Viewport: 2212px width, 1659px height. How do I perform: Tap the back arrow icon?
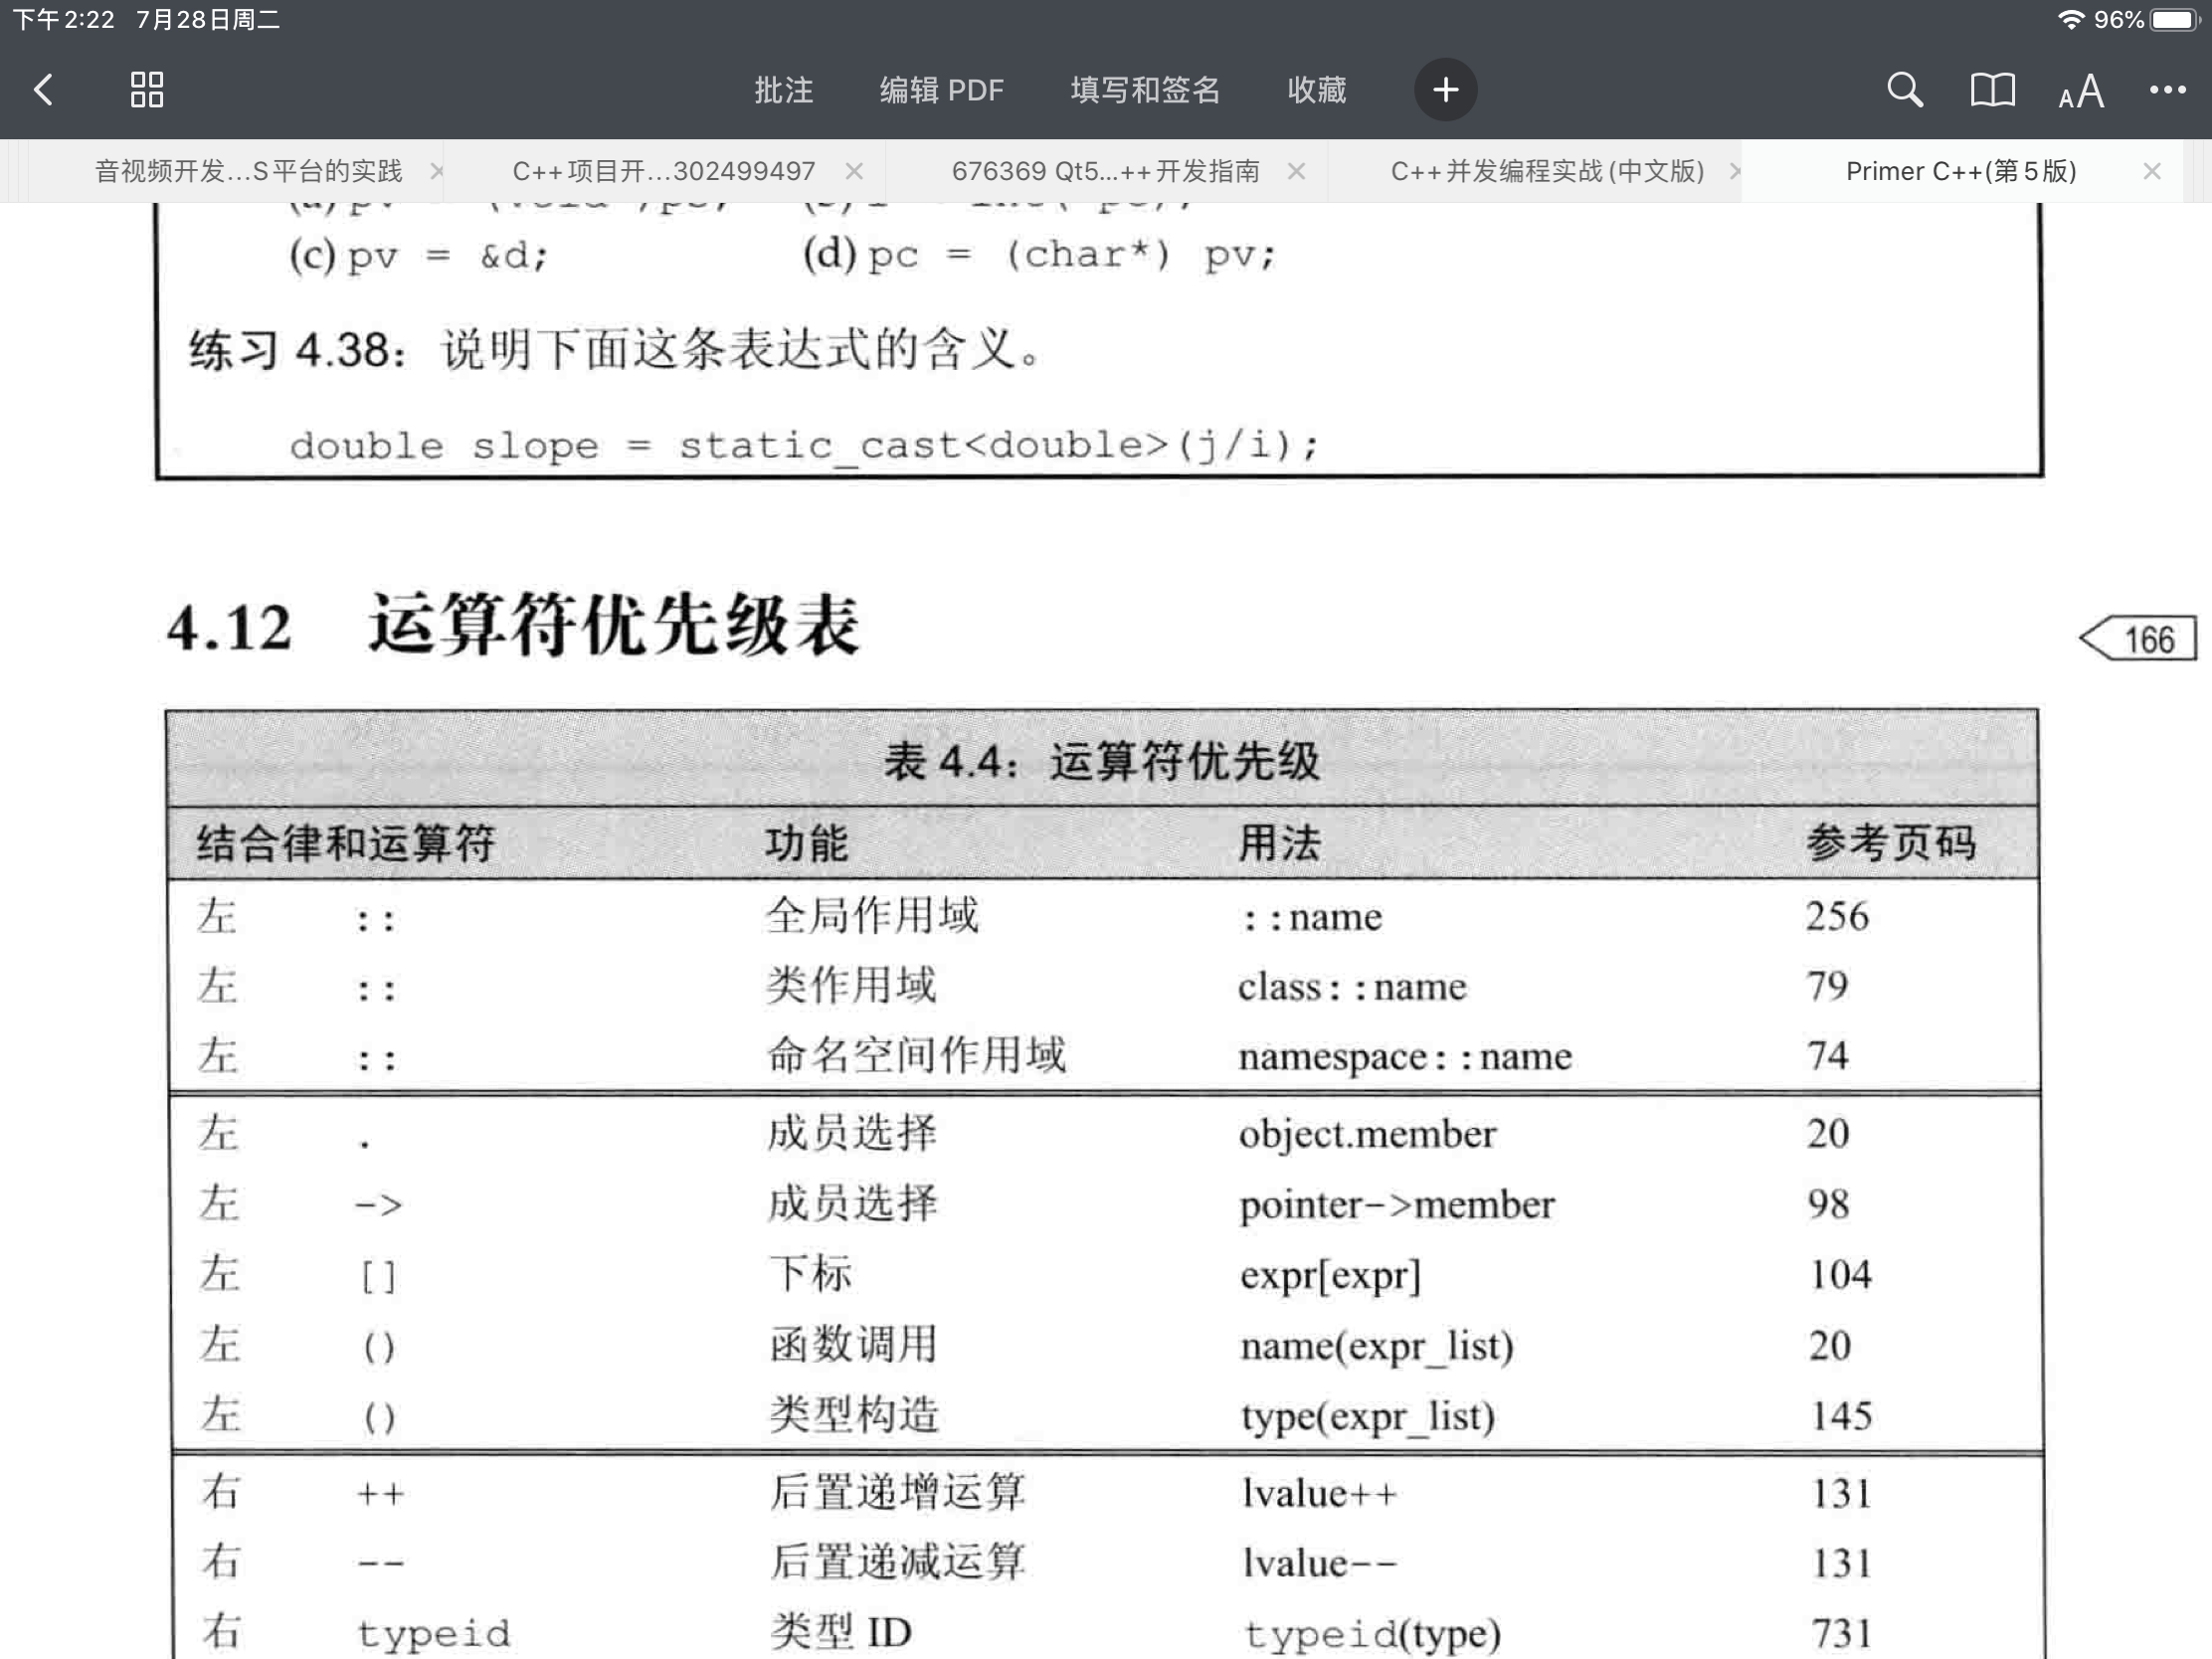tap(44, 90)
